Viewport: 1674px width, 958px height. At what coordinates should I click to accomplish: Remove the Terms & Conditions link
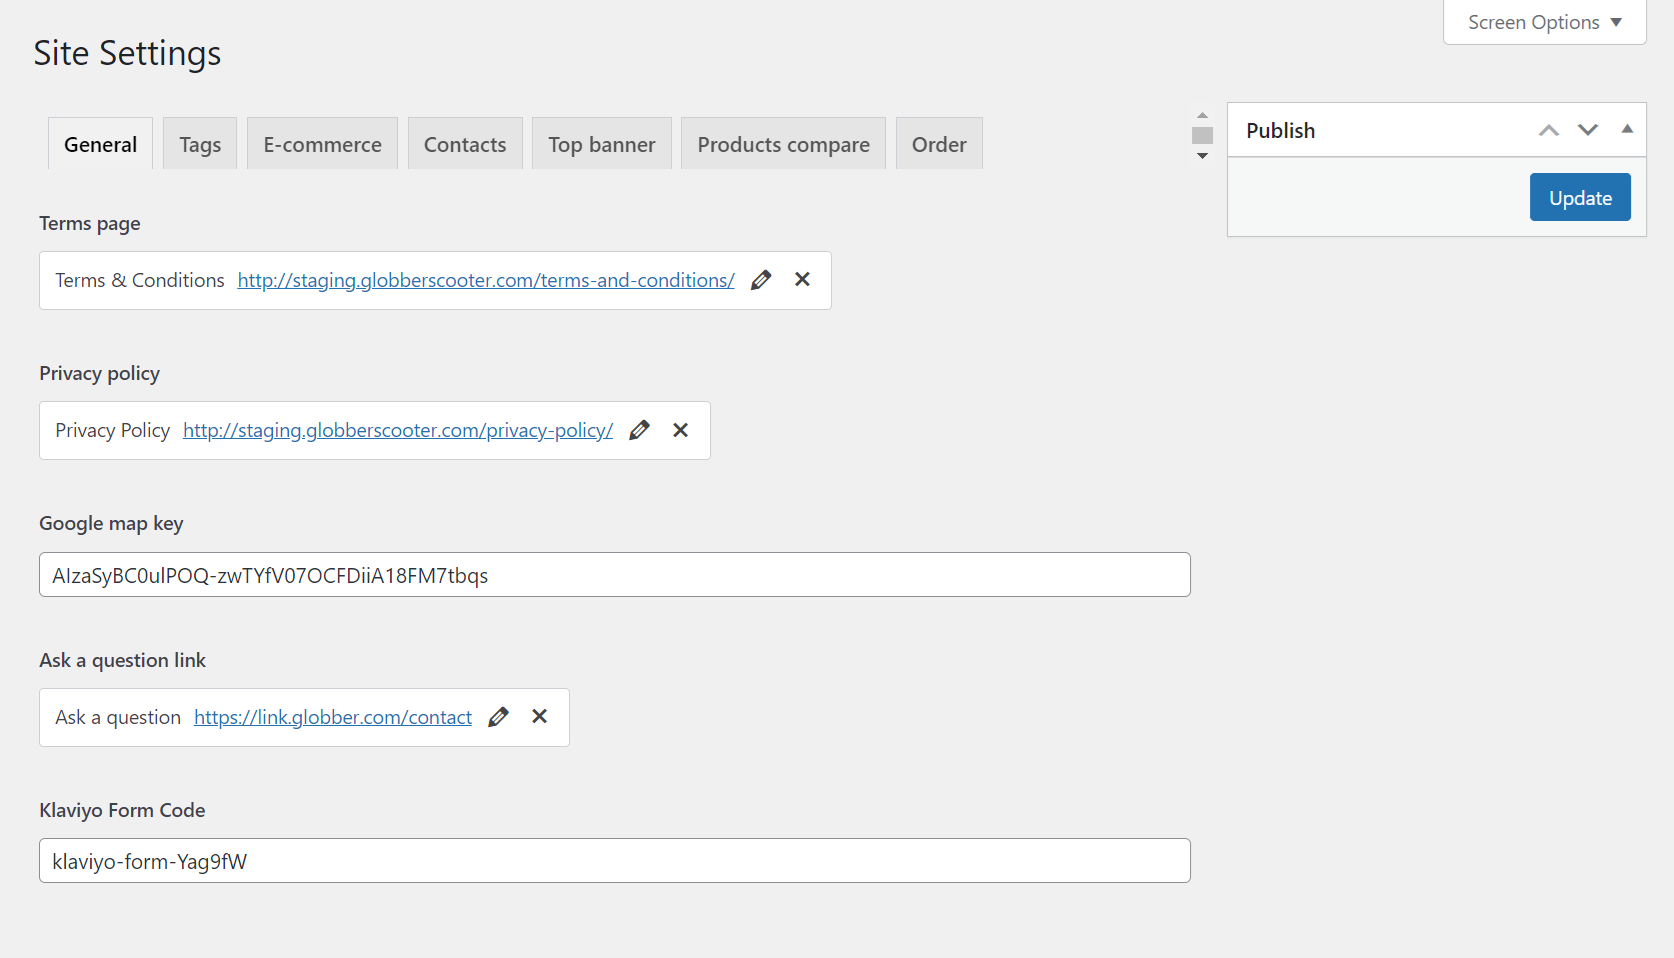point(802,280)
